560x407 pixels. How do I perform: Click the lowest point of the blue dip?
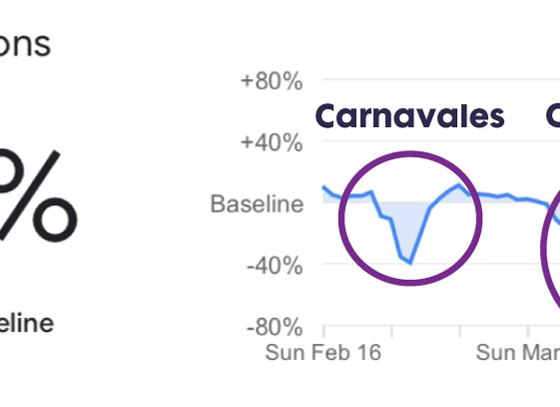click(x=411, y=263)
